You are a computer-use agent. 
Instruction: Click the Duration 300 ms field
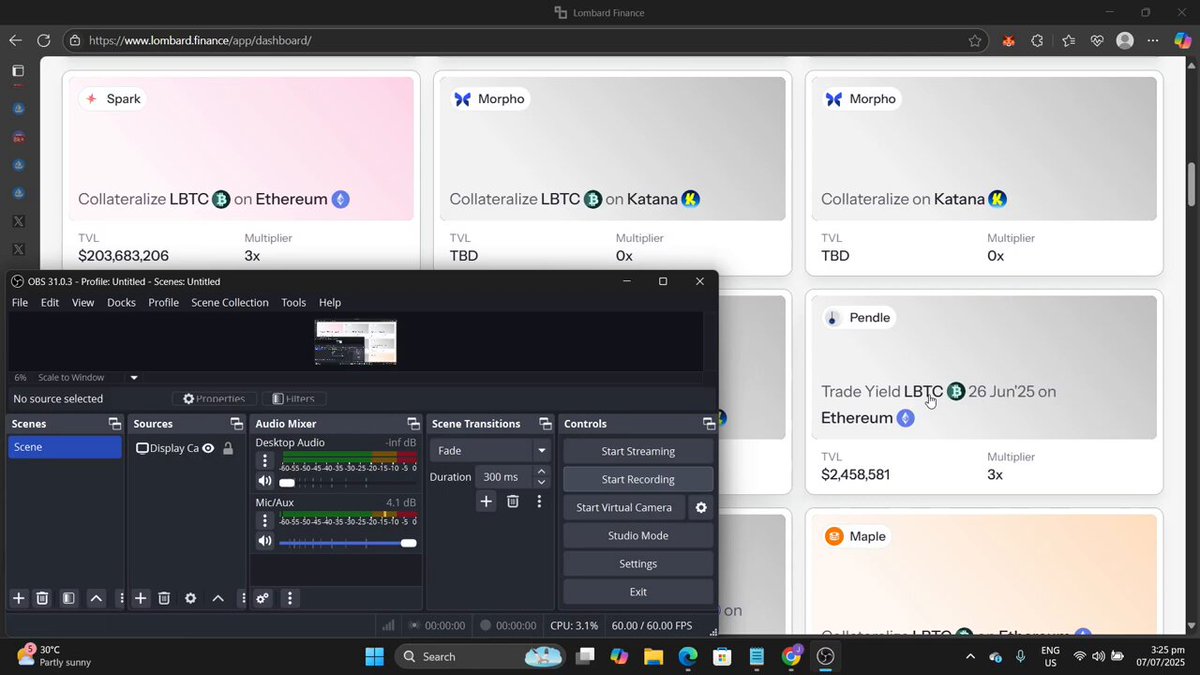pyautogui.click(x=504, y=477)
